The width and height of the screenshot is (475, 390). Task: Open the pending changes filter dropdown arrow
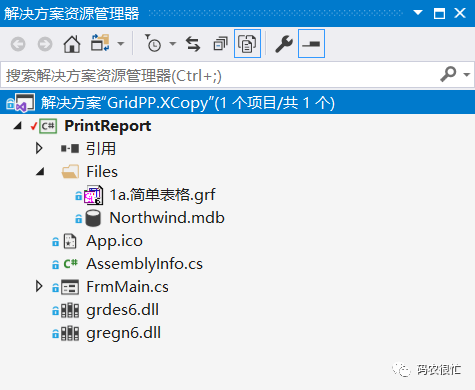[x=172, y=44]
